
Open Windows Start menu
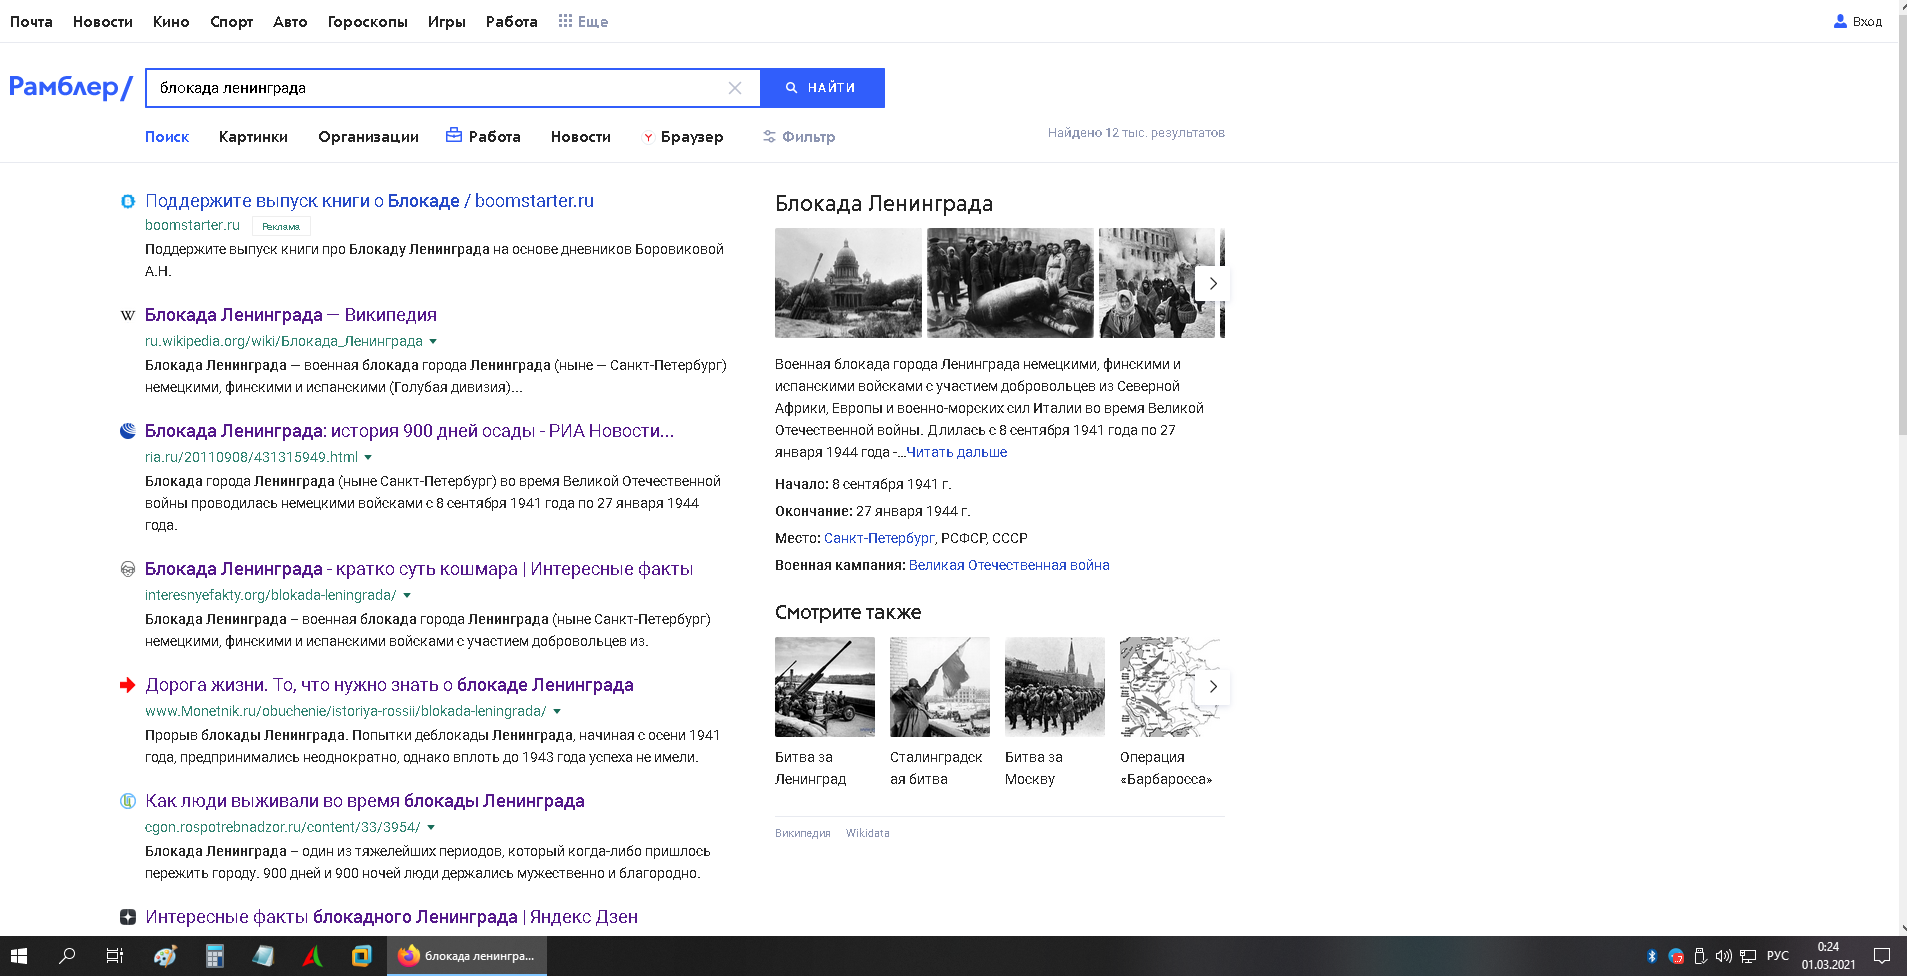[x=19, y=956]
